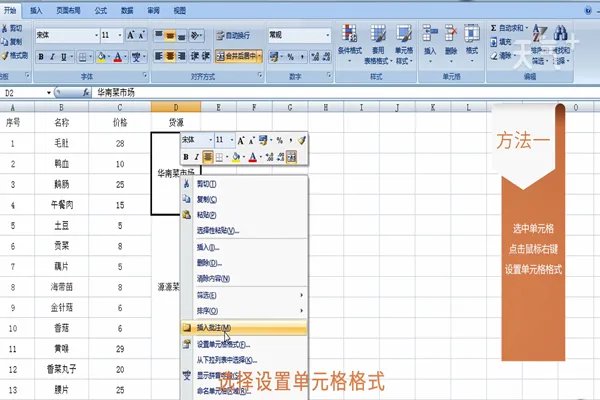Increase indent in the ribbon
Viewport: 600px width, 400px height.
click(205, 57)
